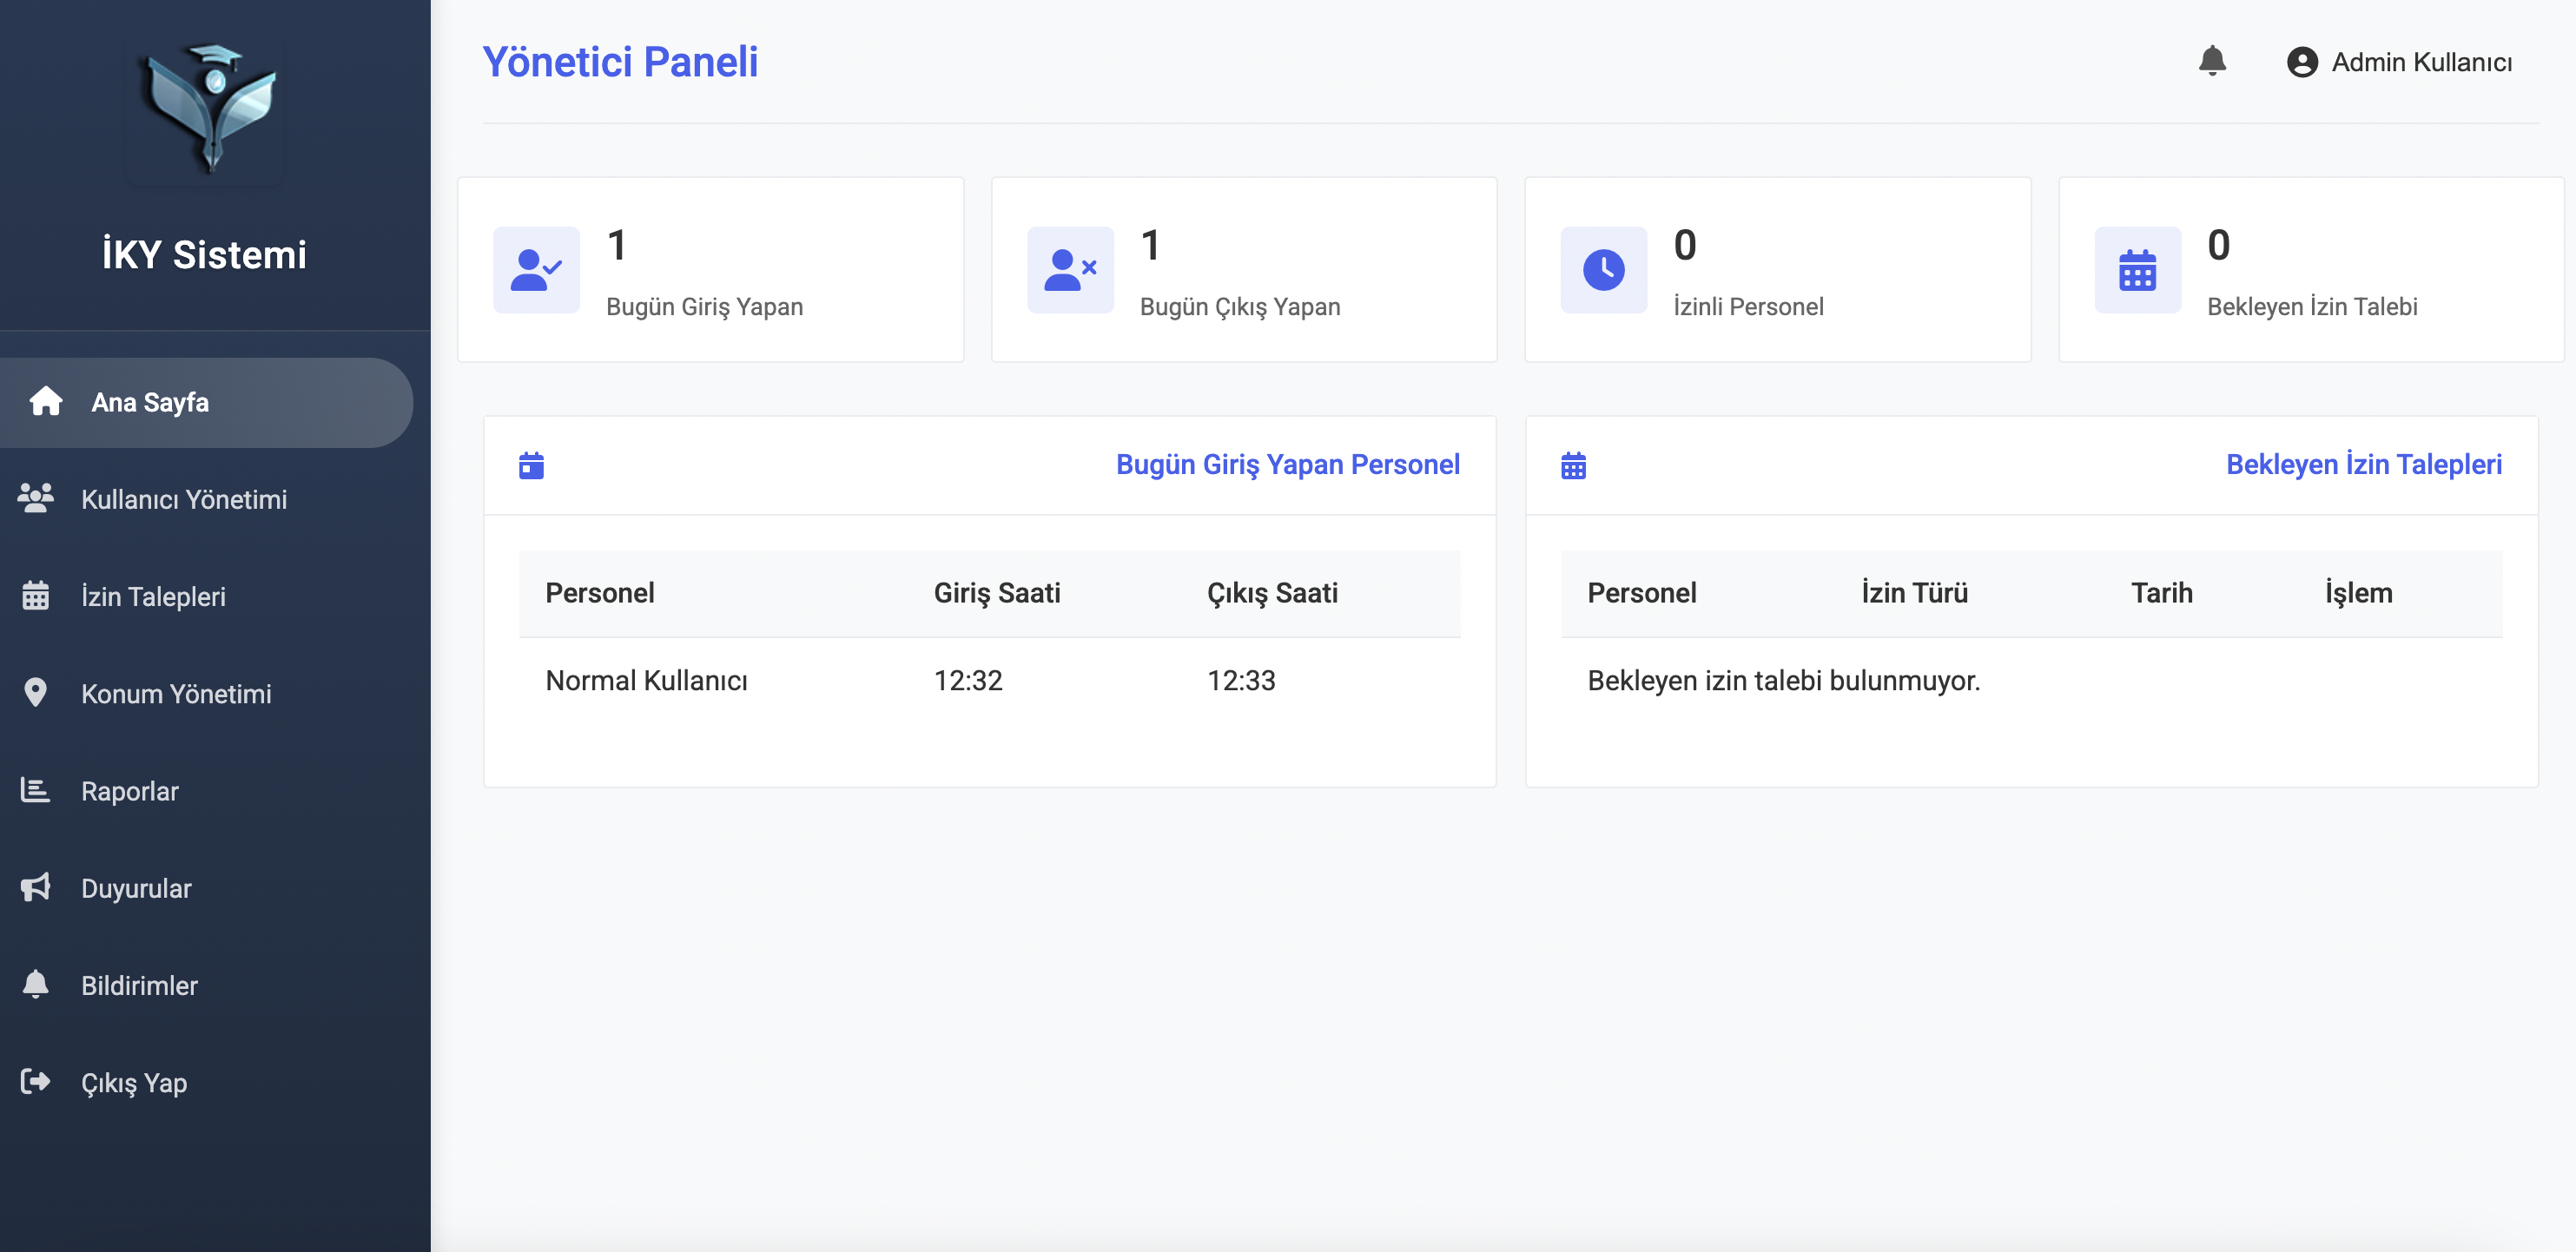
Task: Click the Bugün Çıkış Yapan user-x icon
Action: coord(1070,270)
